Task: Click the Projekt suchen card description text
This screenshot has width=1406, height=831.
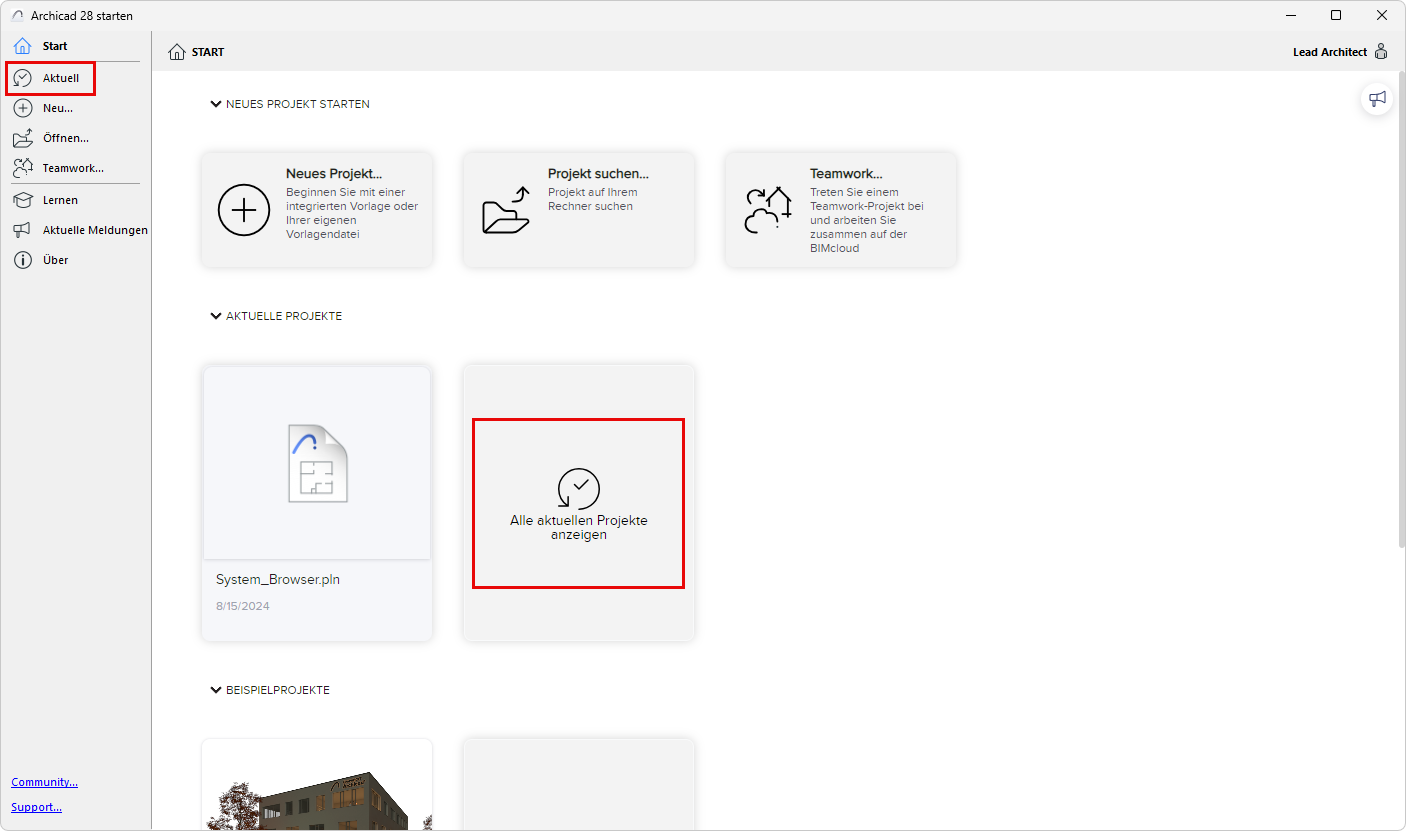Action: (593, 199)
